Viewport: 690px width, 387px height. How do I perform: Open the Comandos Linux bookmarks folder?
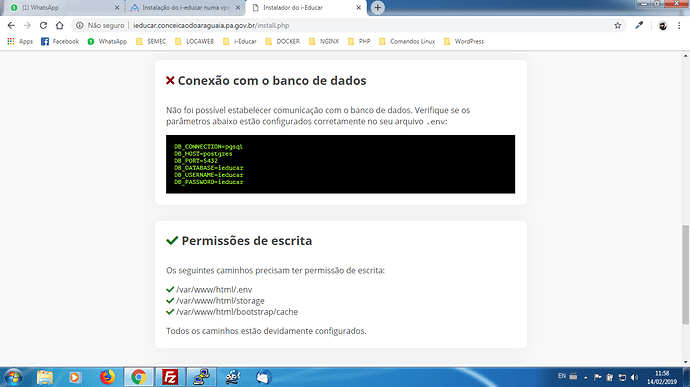tap(407, 41)
